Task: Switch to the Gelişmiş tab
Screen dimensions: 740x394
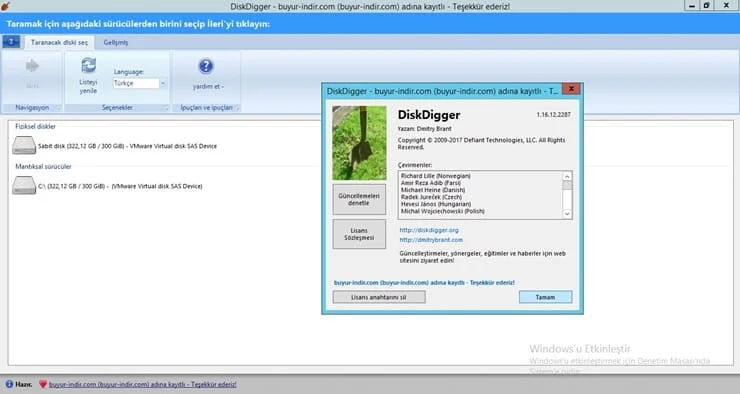Action: coord(116,42)
